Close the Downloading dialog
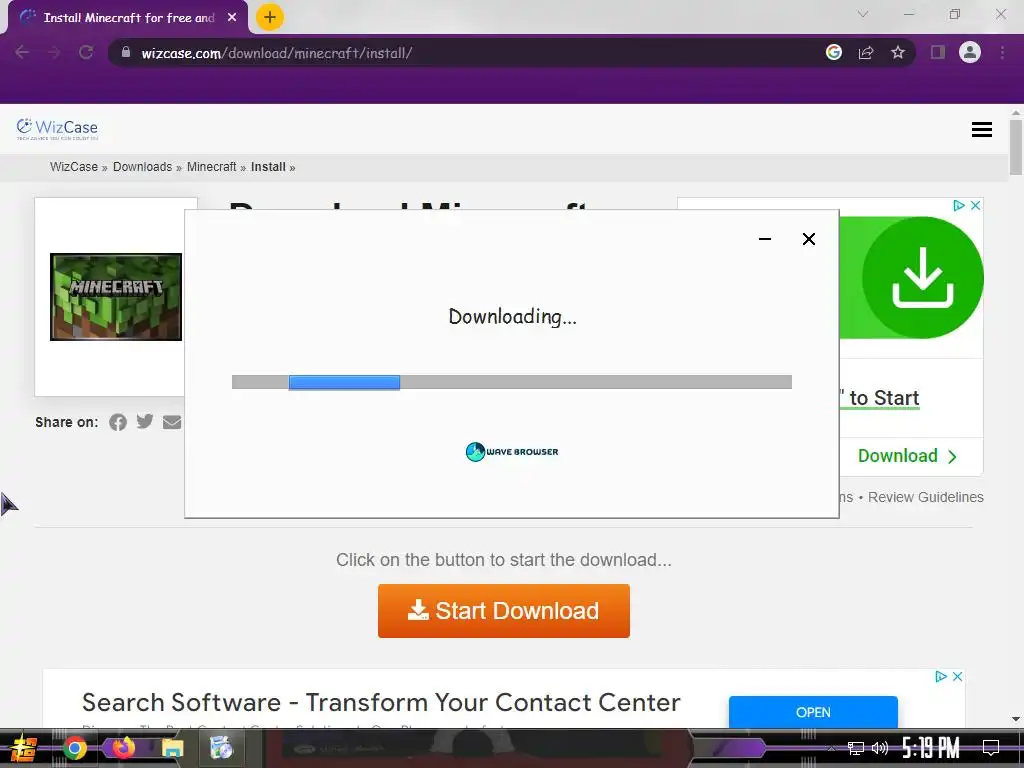The height and width of the screenshot is (768, 1024). 808,239
